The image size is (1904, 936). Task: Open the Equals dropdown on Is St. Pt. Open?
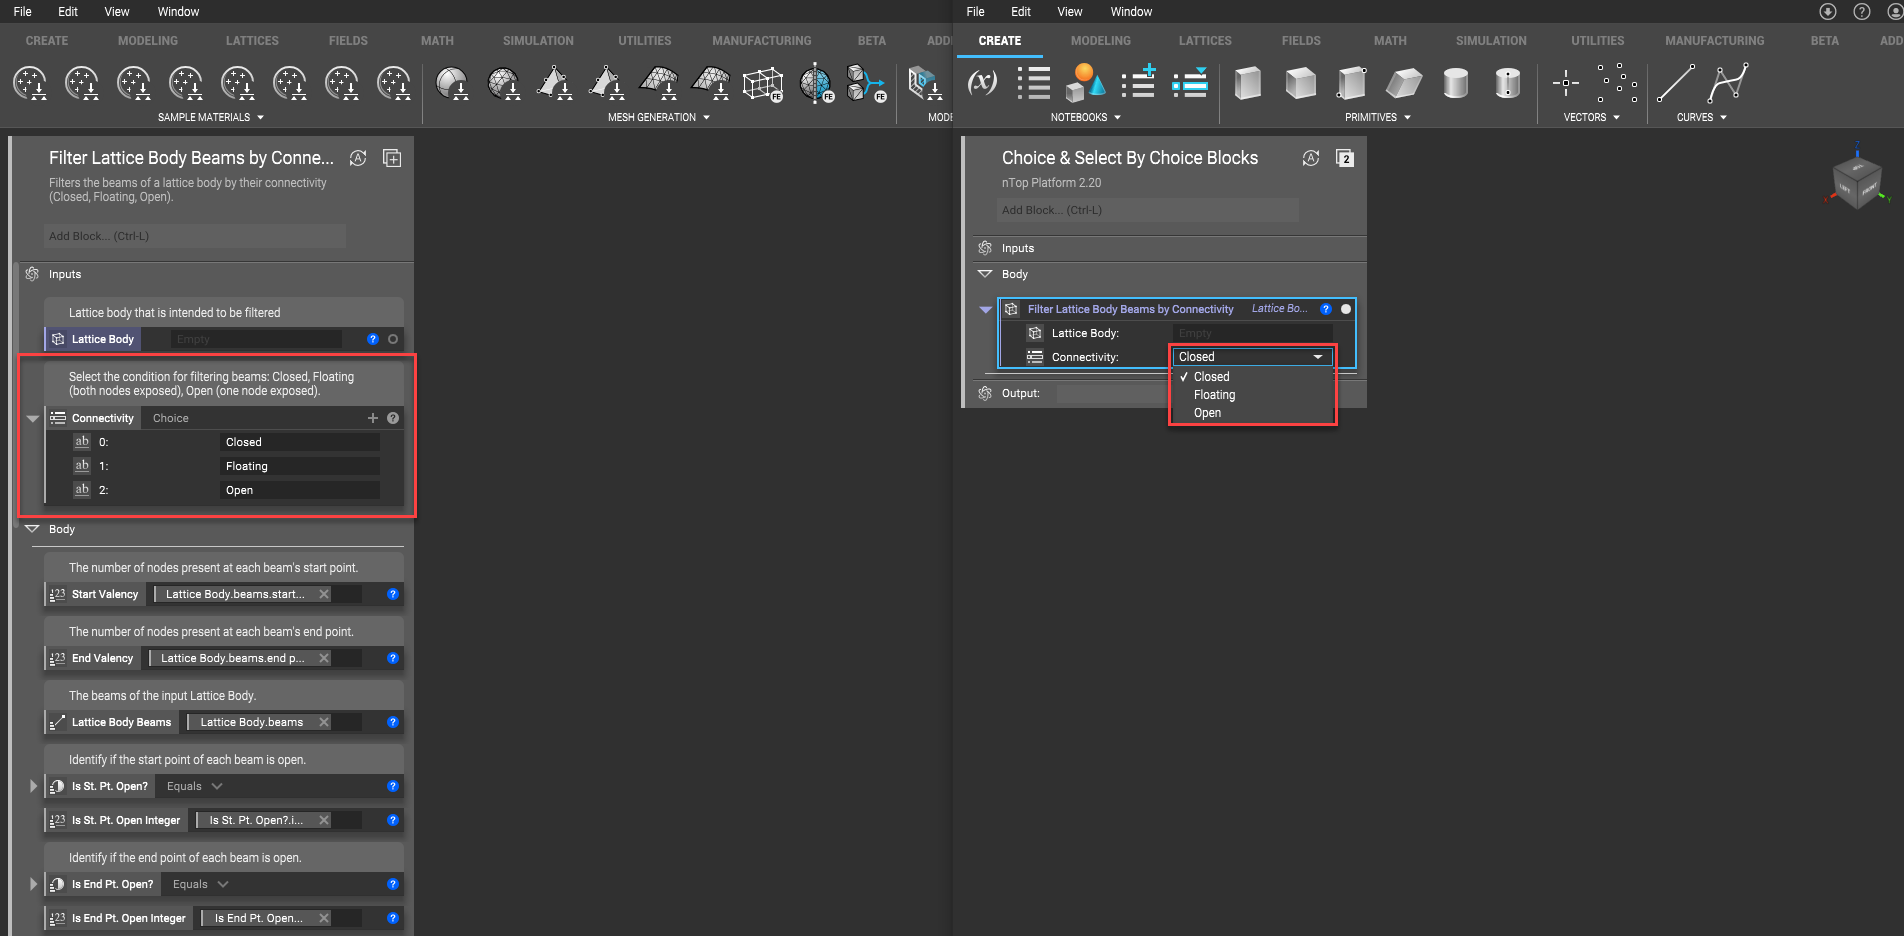click(195, 786)
